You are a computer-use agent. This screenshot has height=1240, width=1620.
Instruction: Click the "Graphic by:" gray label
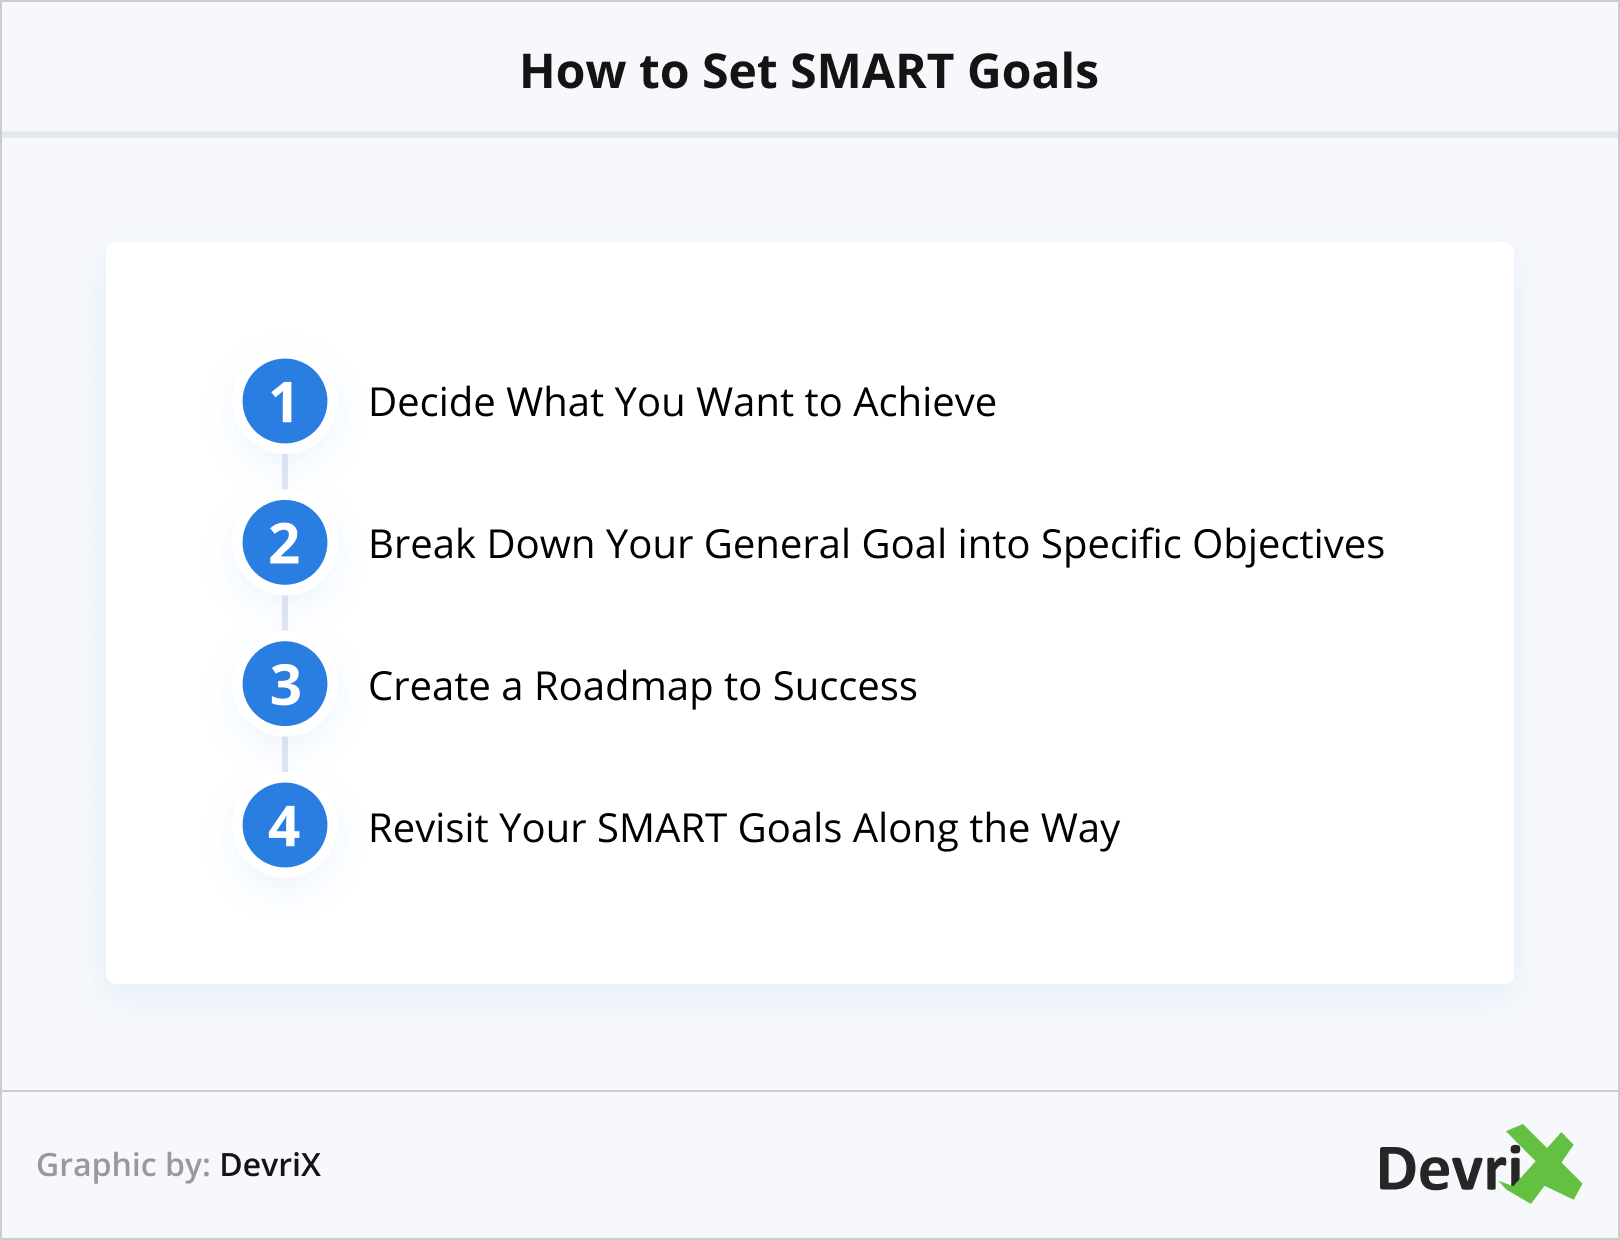coord(123,1165)
